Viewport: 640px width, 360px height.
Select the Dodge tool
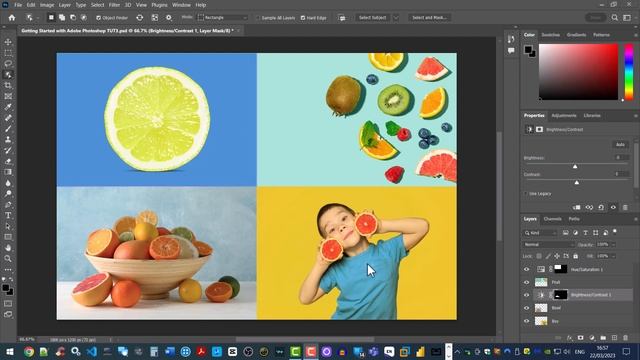pos(8,193)
